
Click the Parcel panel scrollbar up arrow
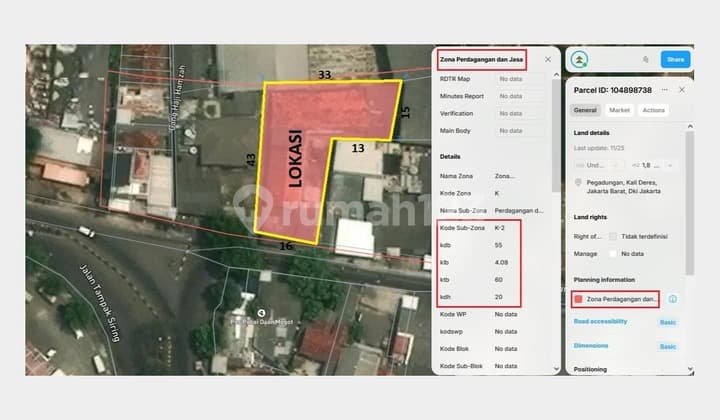pos(690,126)
